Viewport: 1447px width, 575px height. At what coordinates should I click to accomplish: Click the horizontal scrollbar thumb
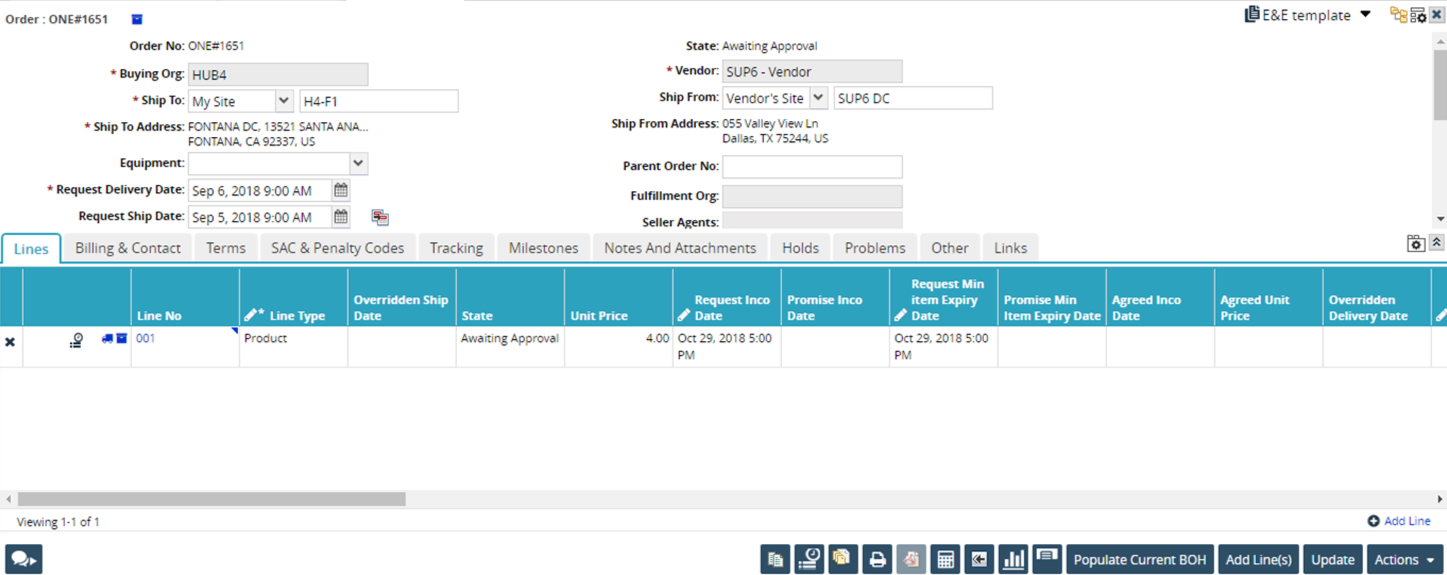coord(211,498)
